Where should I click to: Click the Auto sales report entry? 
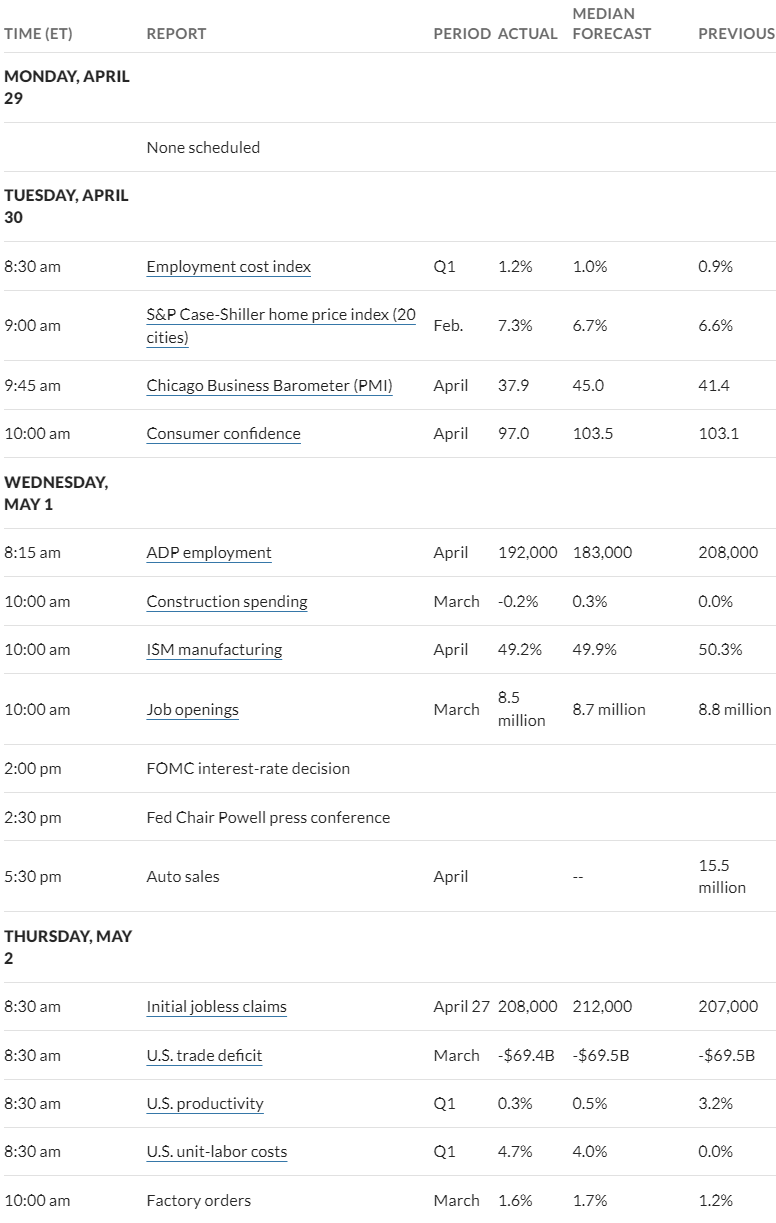(x=183, y=877)
